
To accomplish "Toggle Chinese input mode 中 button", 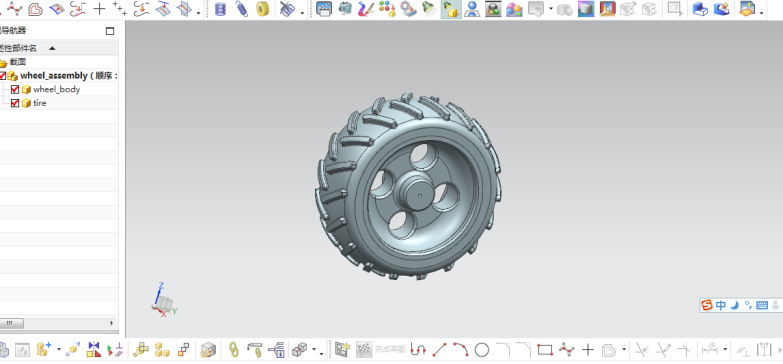I will tap(721, 305).
